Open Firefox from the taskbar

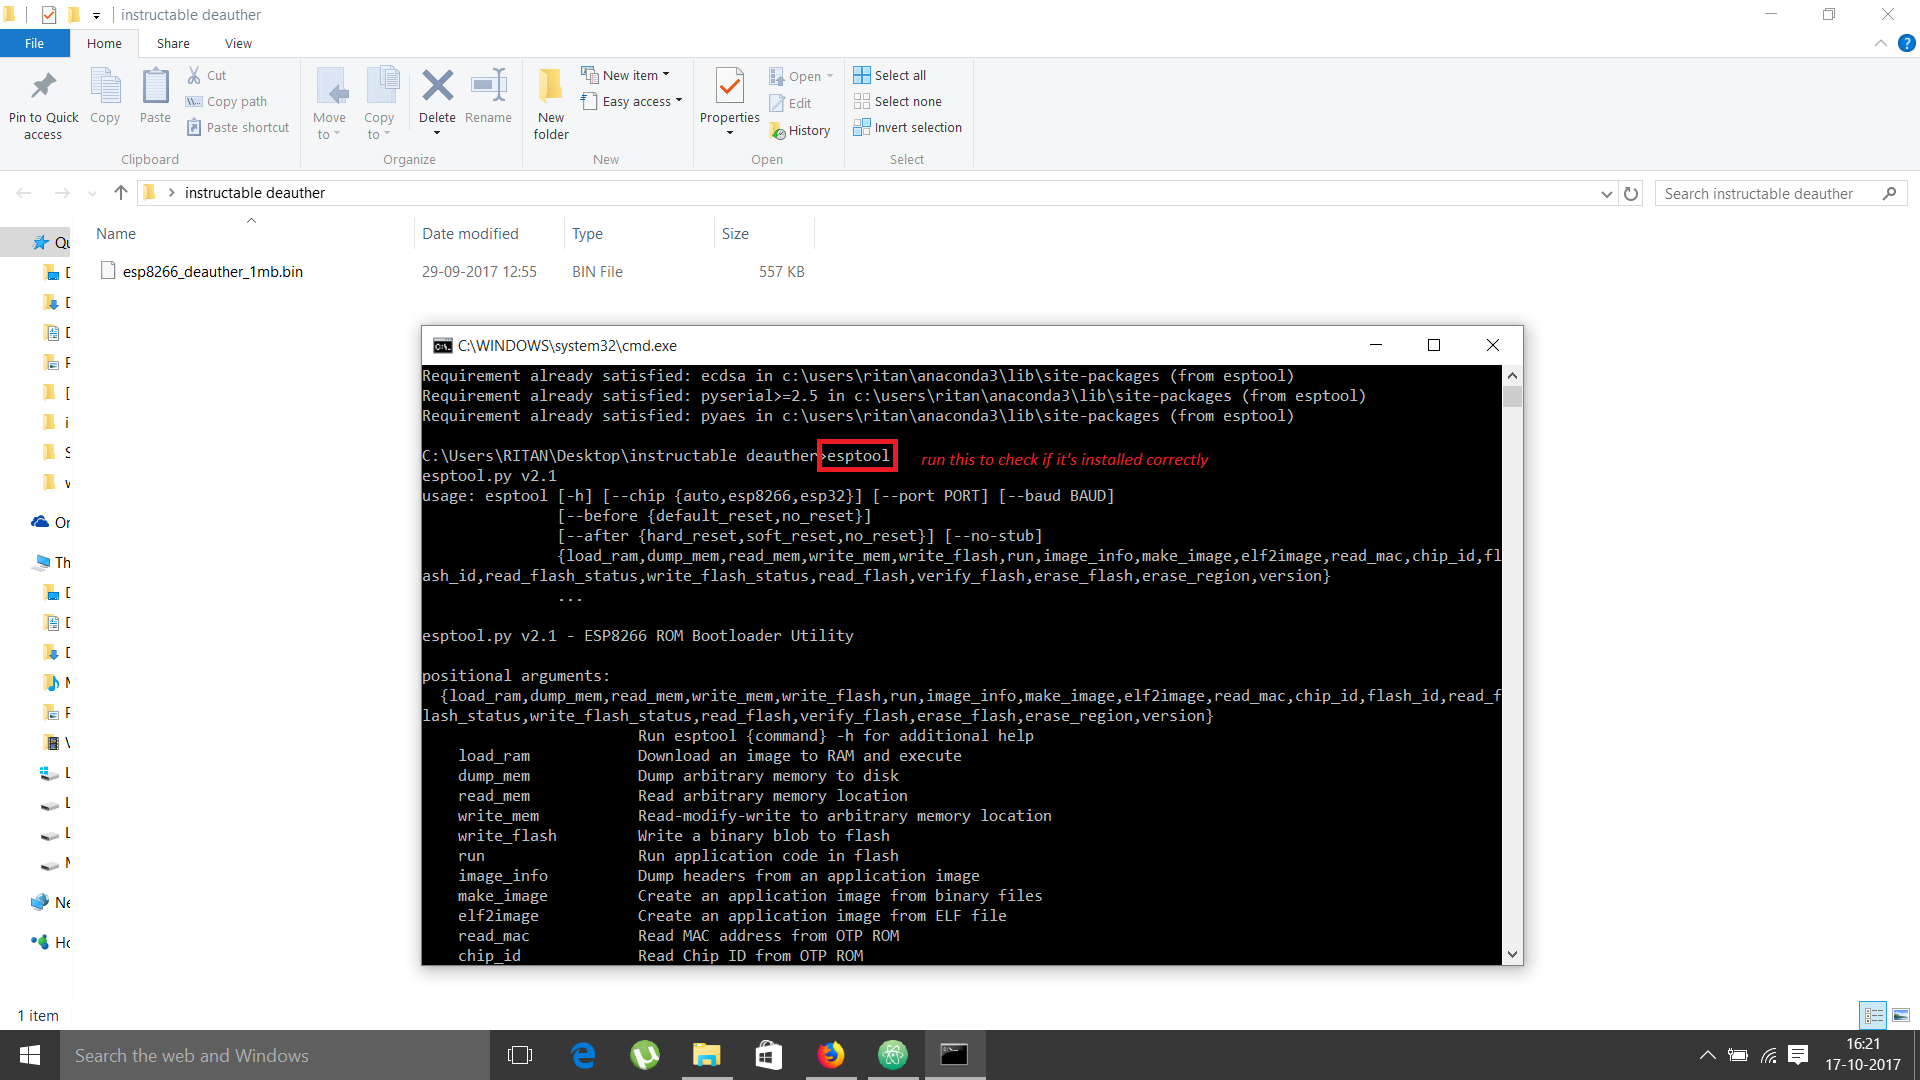[x=831, y=1055]
